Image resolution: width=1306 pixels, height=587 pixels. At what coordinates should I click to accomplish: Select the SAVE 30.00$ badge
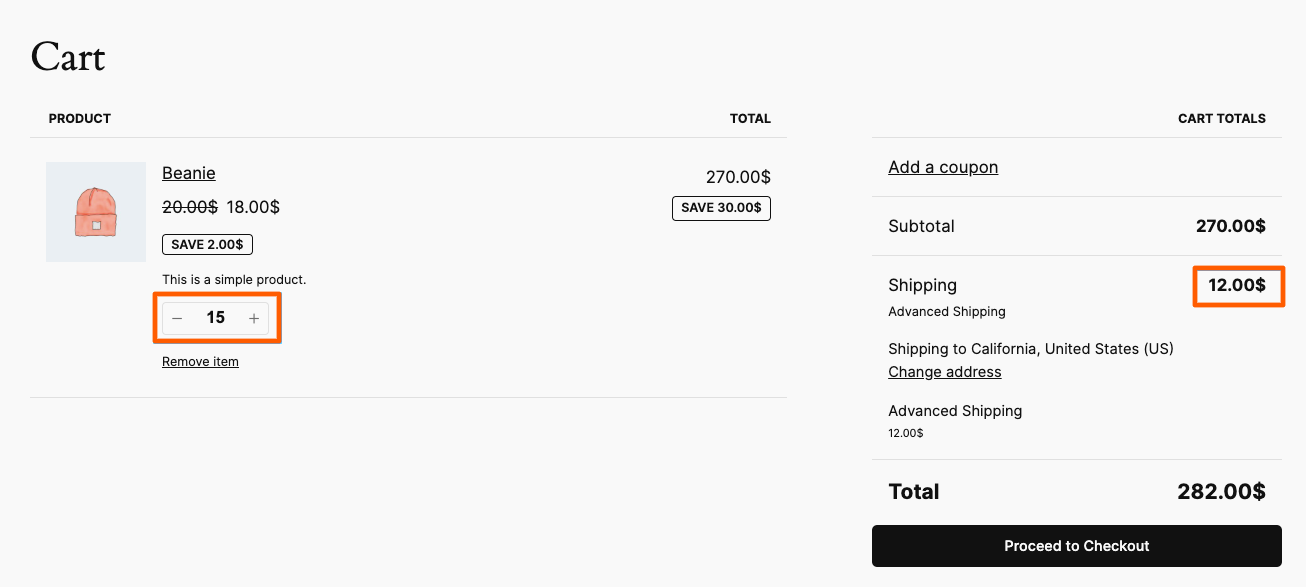pyautogui.click(x=721, y=208)
